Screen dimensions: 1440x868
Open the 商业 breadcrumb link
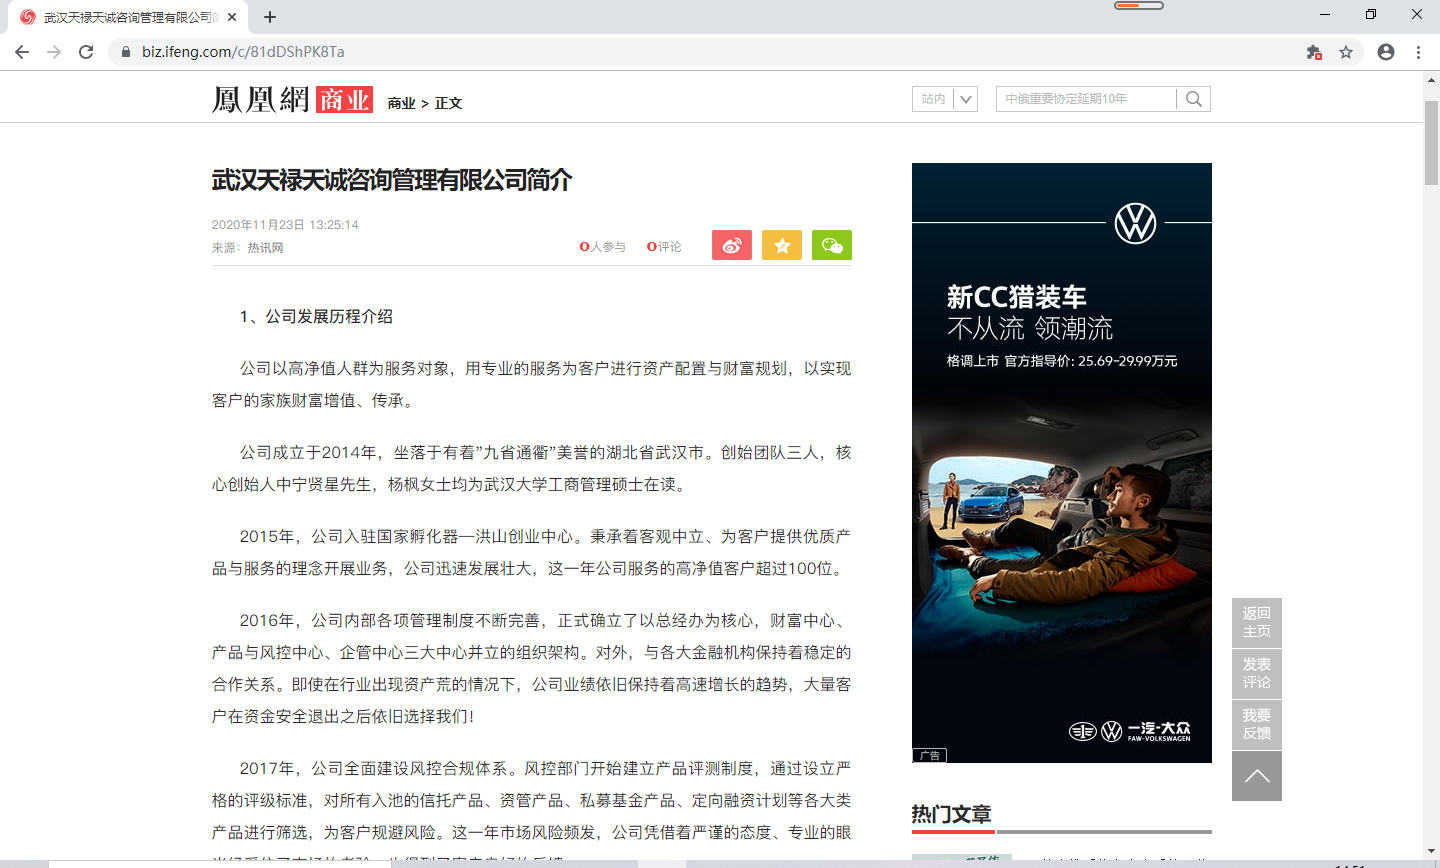(x=401, y=103)
